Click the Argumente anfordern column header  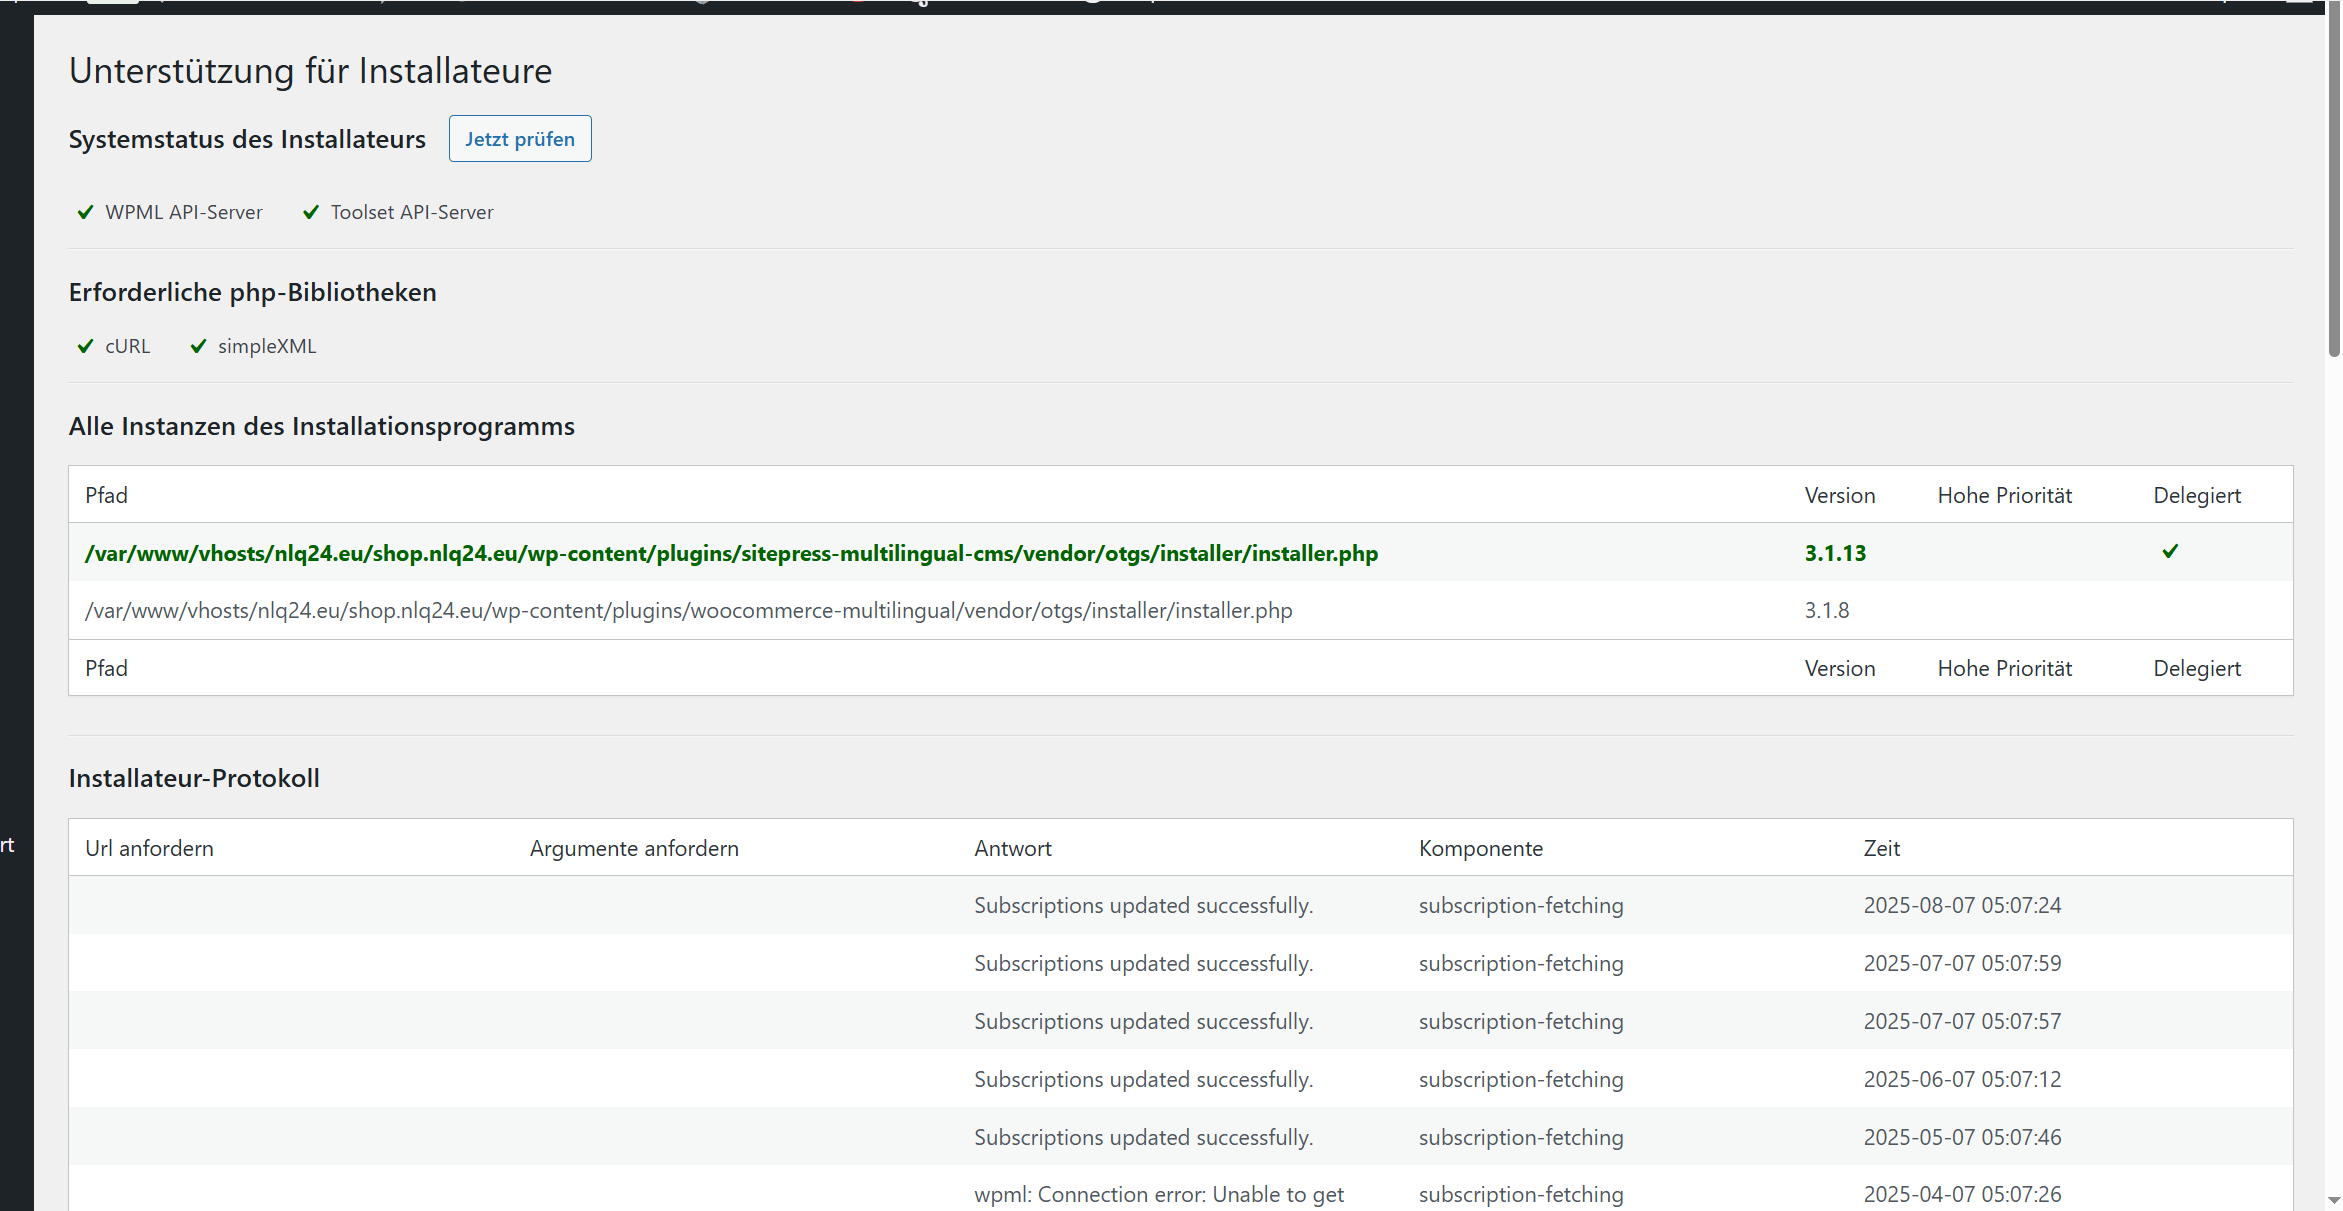pyautogui.click(x=634, y=848)
